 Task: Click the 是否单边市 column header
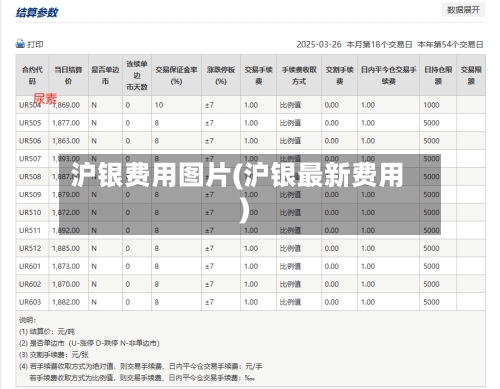click(x=105, y=75)
